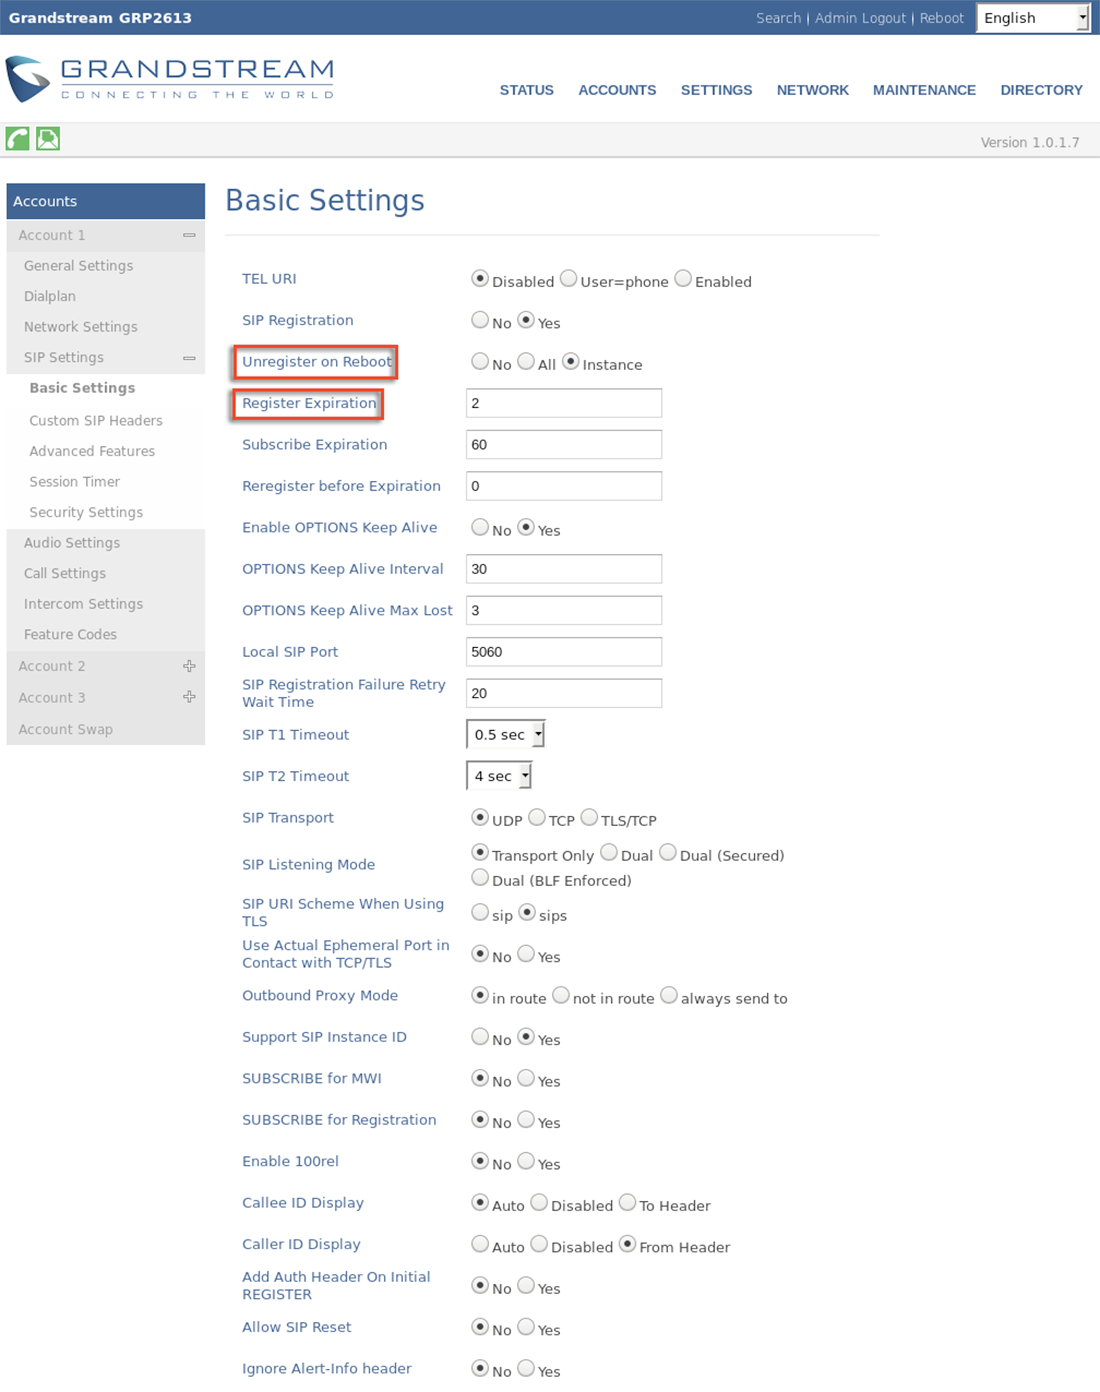The image size is (1100, 1392).
Task: Select Dual (BLF Enforced) listening mode
Action: click(480, 878)
